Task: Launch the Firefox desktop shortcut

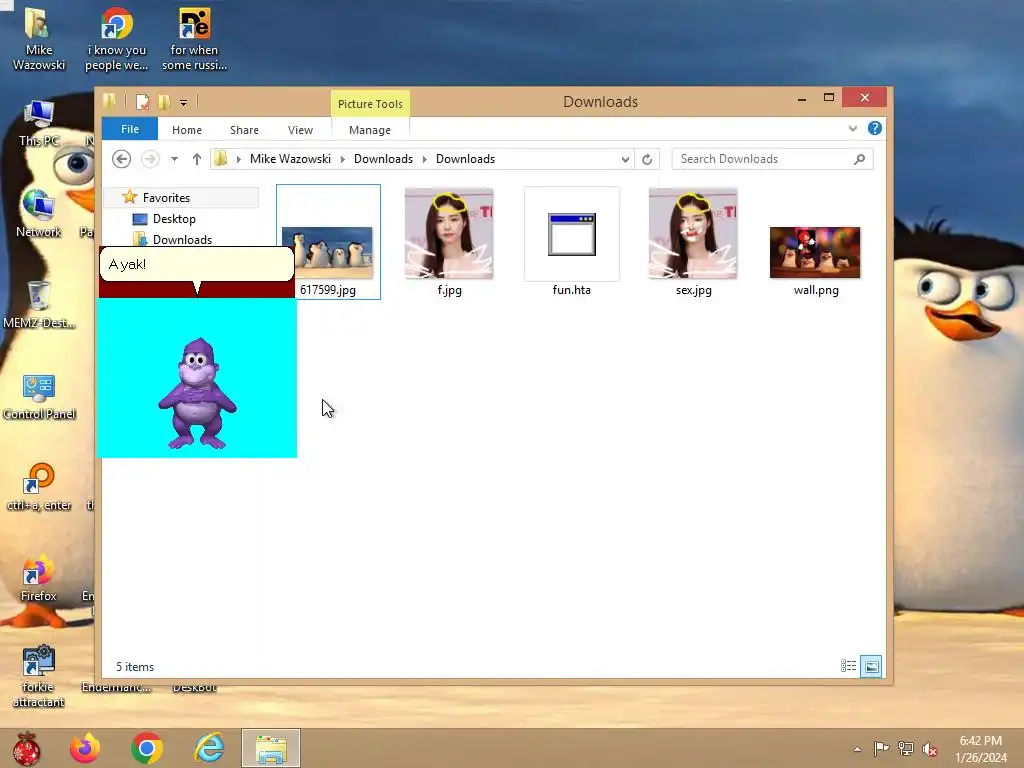Action: (39, 579)
